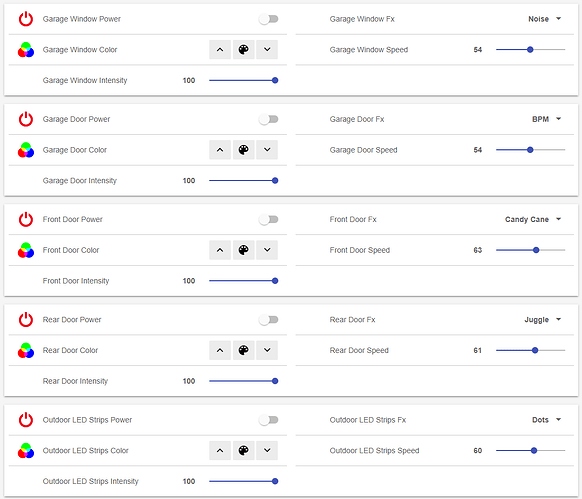Toggle the Garage Window Power switch
The image size is (582, 499).
click(269, 19)
